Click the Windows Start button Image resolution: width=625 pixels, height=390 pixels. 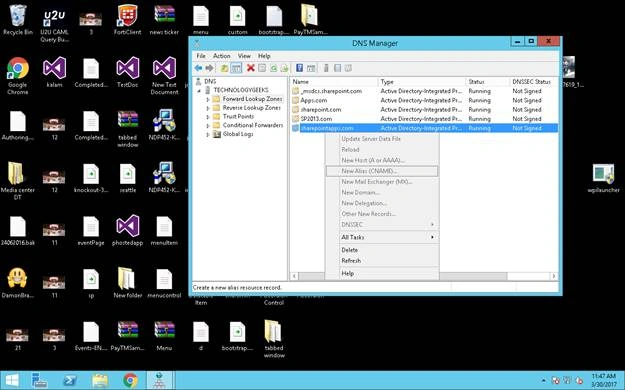click(x=12, y=380)
